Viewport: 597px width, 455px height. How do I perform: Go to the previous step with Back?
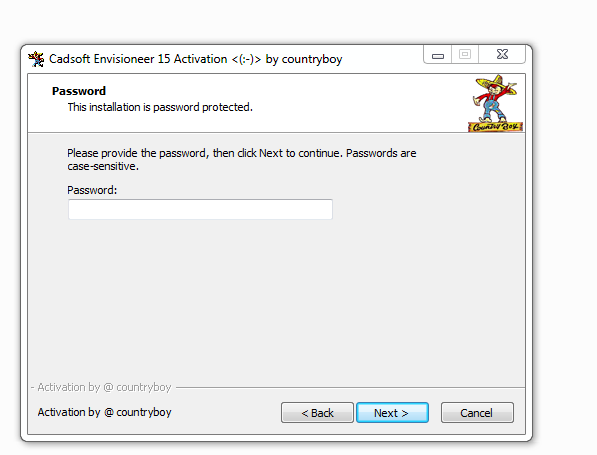(317, 413)
